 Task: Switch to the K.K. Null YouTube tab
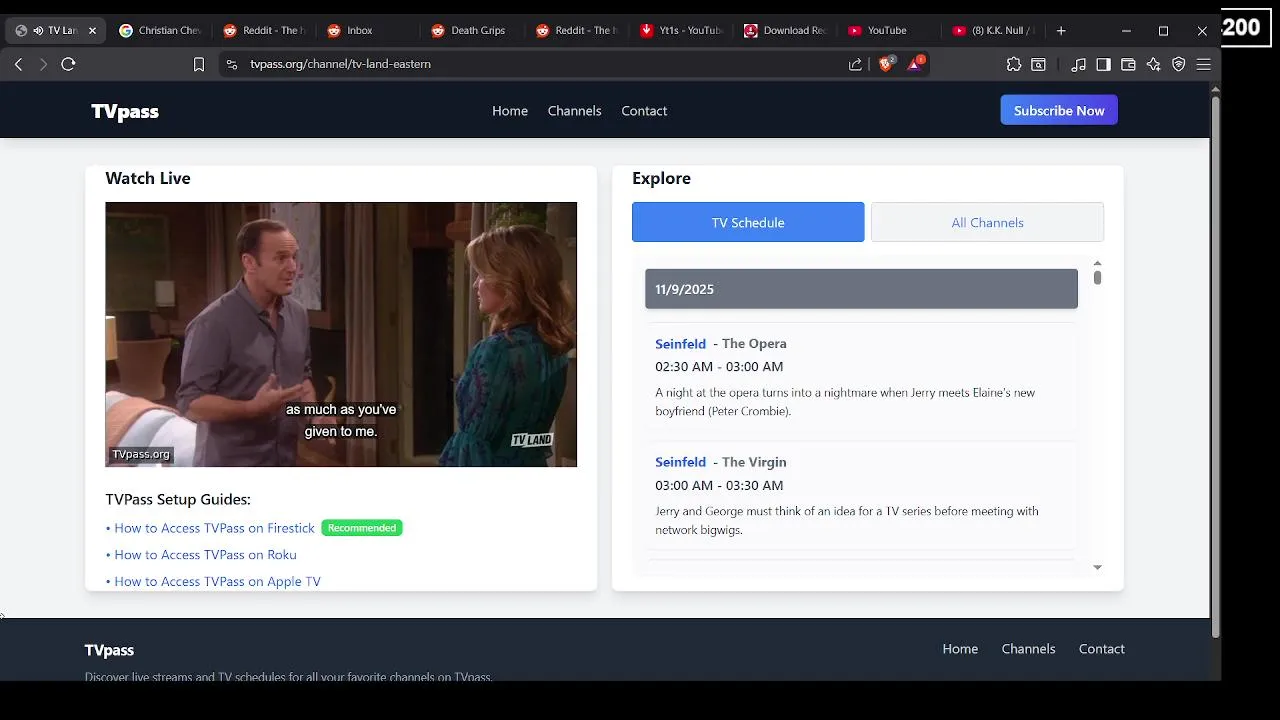993,31
